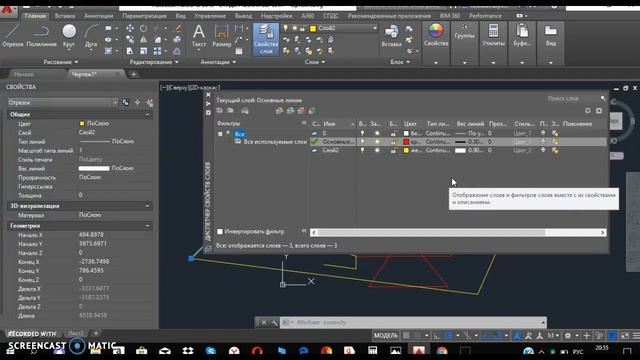Open the Слой2 layer dropdown in ribbon

point(375,28)
